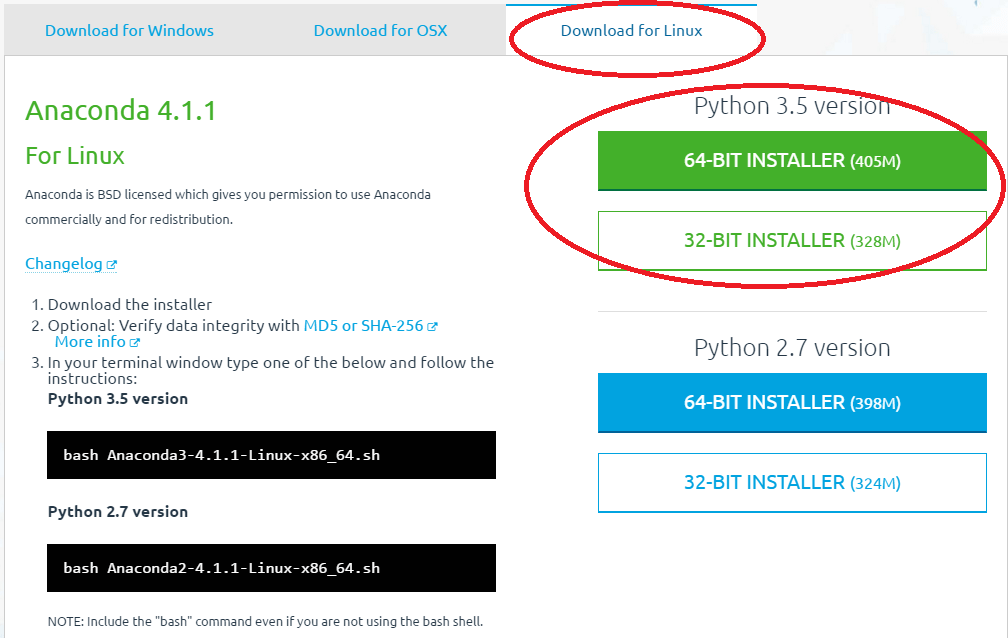The width and height of the screenshot is (1008, 638).
Task: Download the Python 2.7 32-bit installer
Action: point(792,482)
